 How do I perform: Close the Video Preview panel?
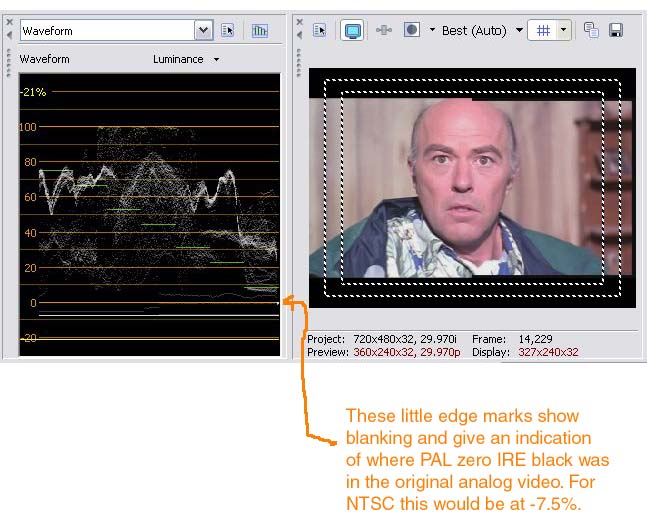pyautogui.click(x=300, y=22)
